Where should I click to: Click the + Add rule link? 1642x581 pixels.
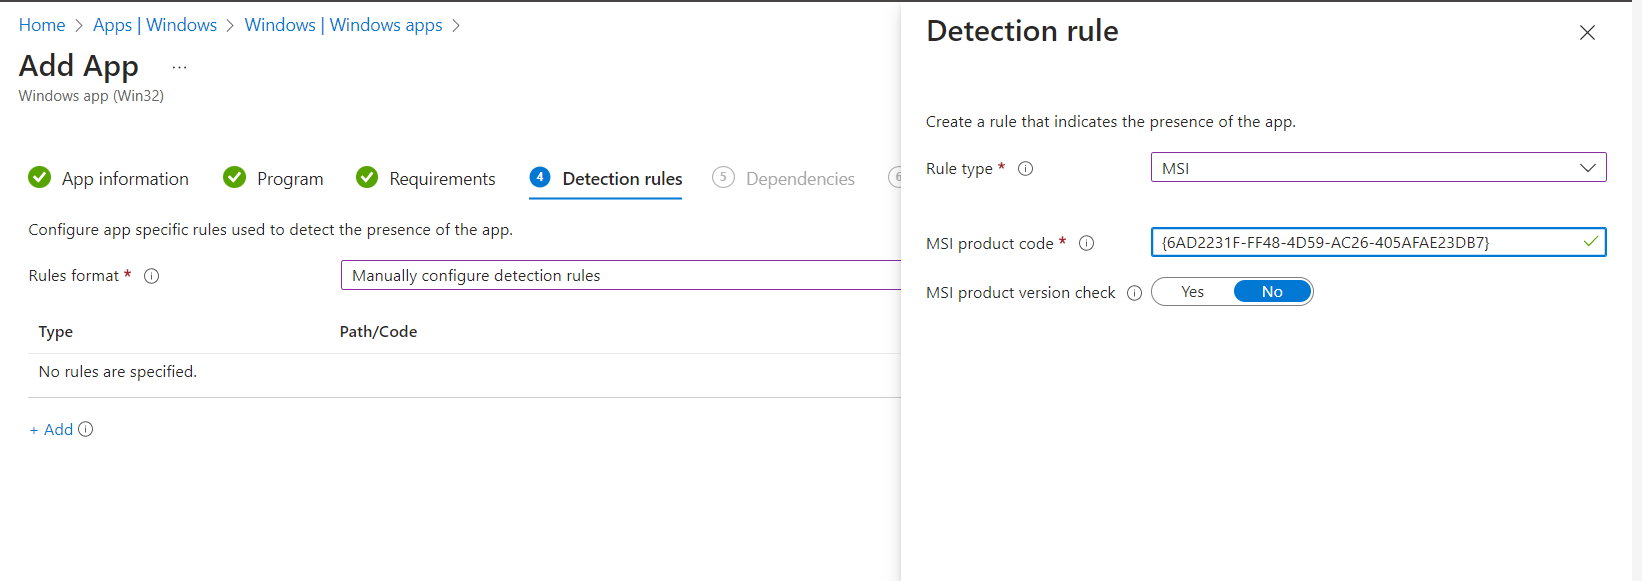click(51, 429)
